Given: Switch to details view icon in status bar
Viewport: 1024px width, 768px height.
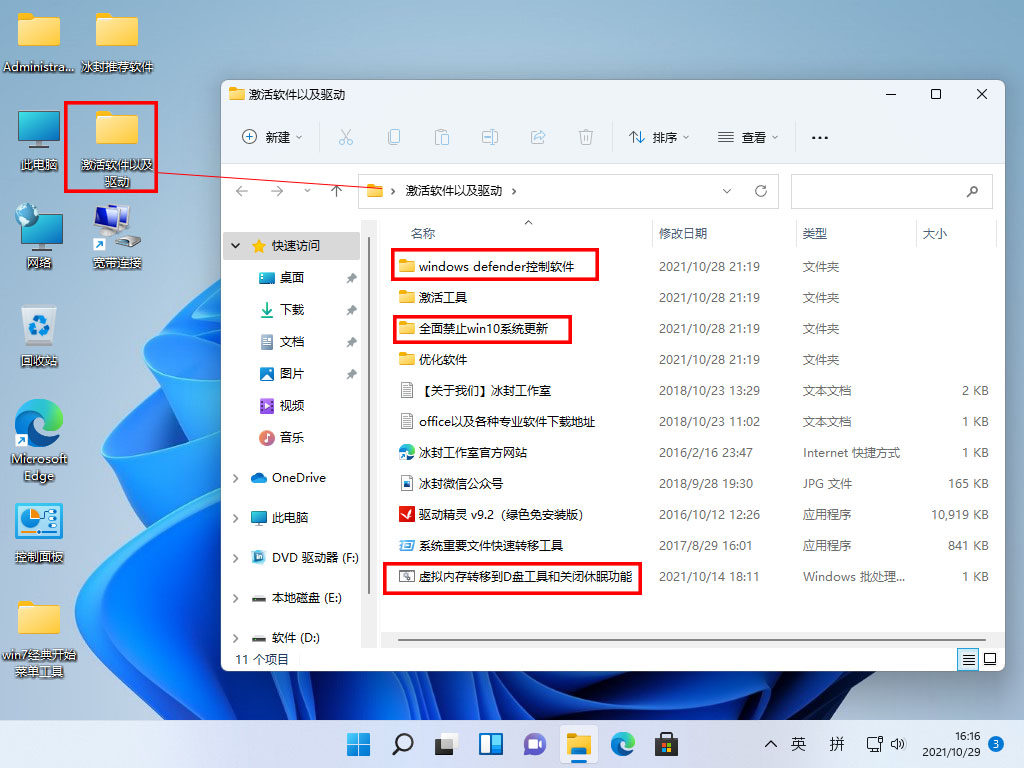Looking at the screenshot, I should pos(968,660).
